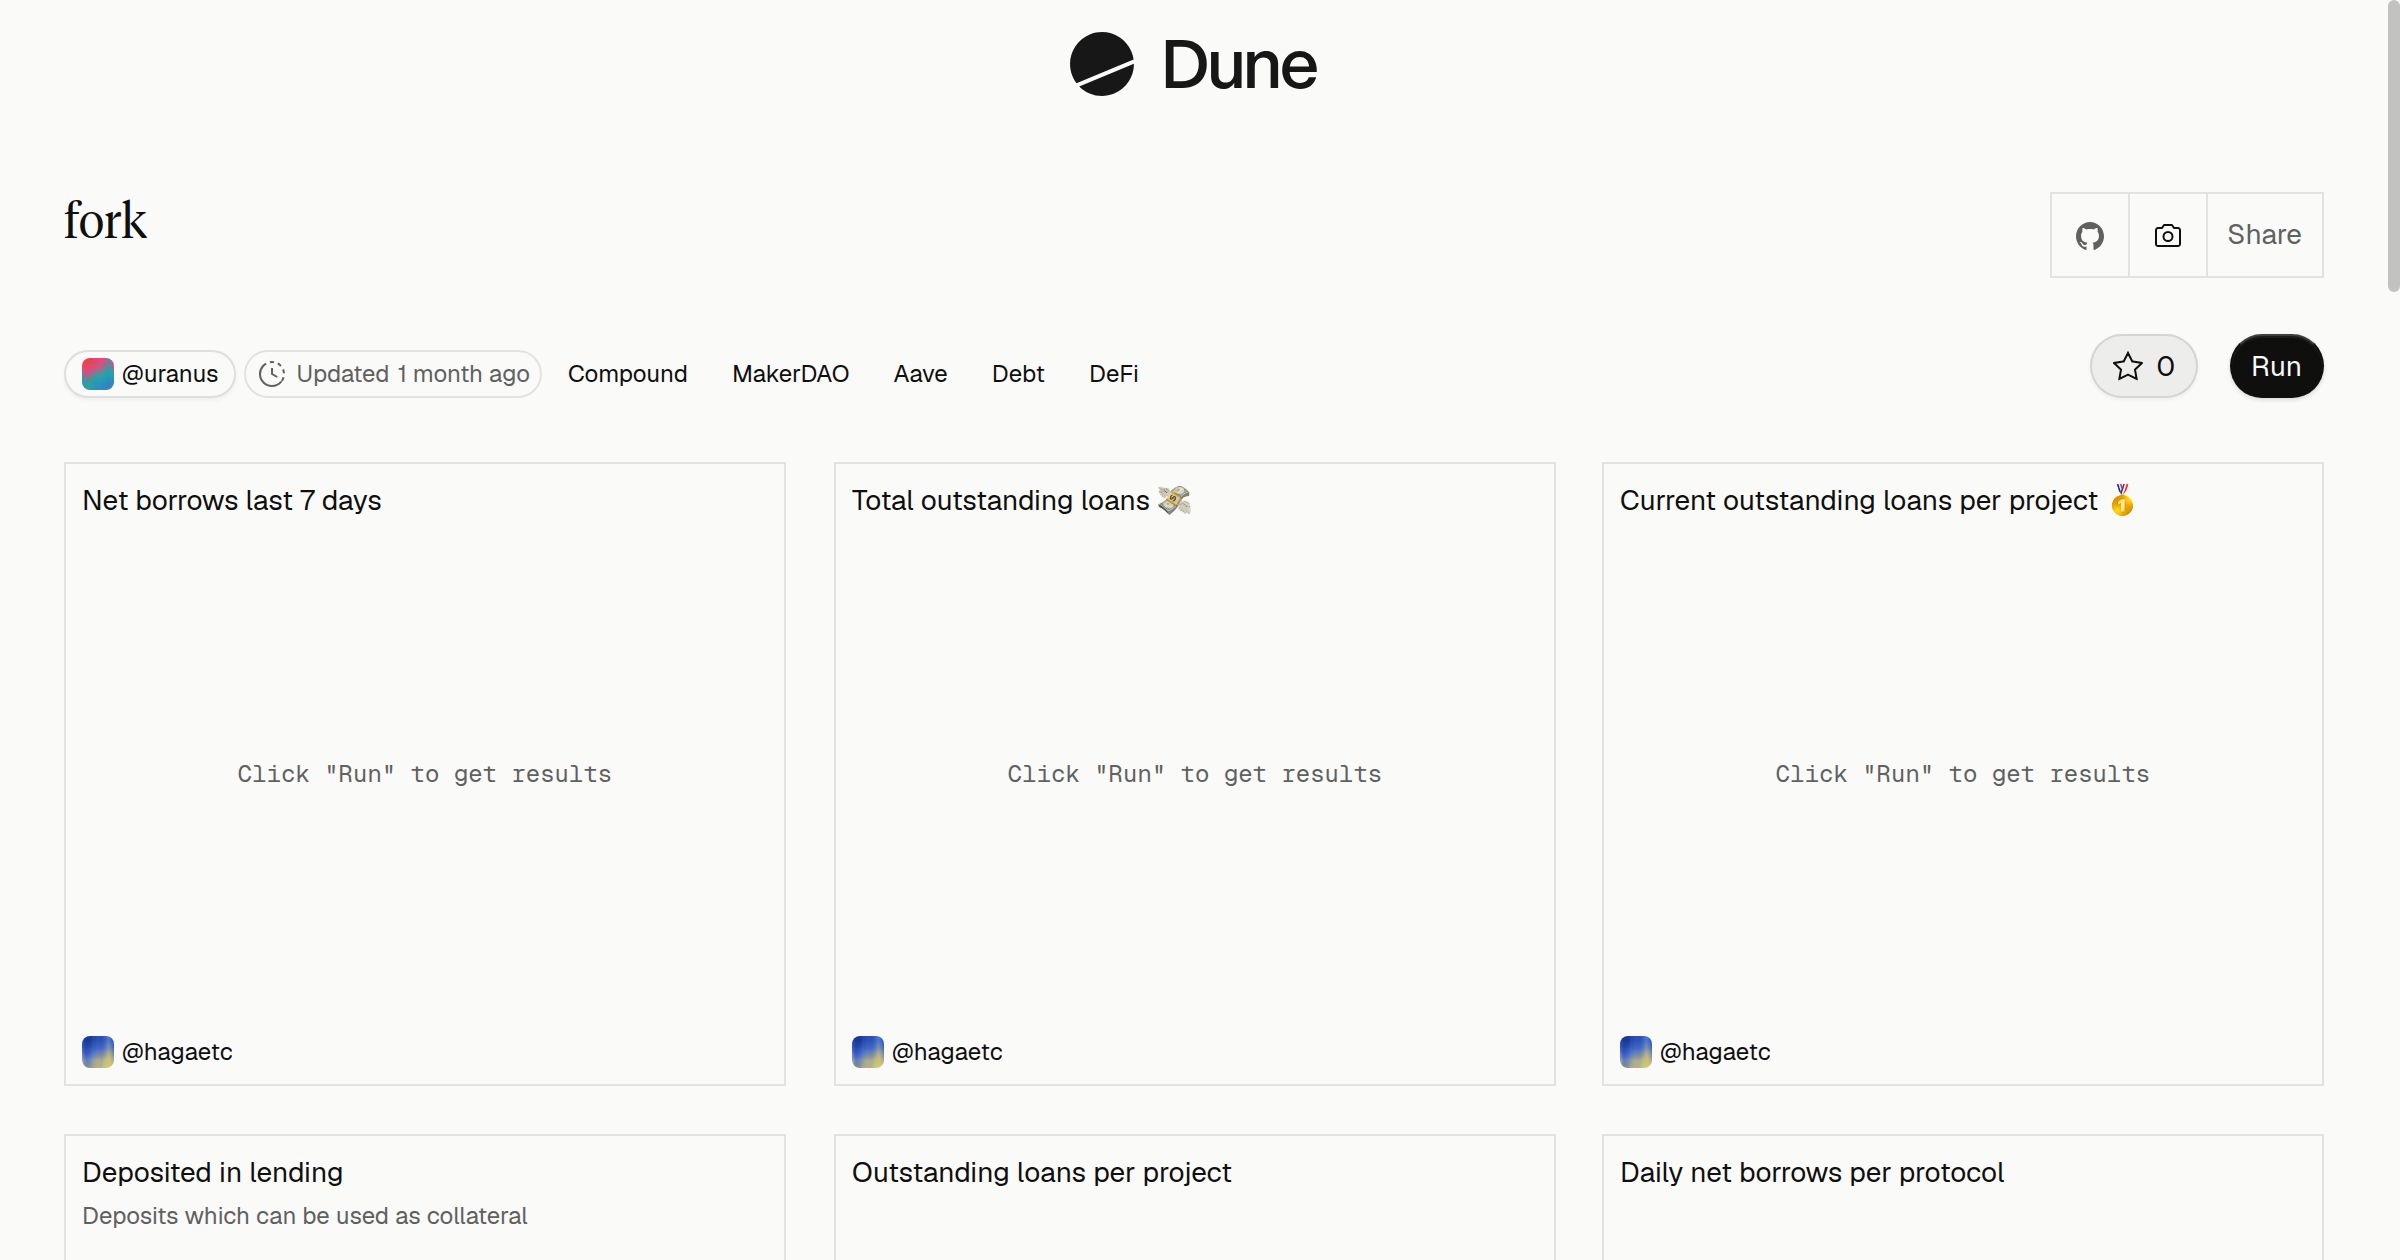Image resolution: width=2400 pixels, height=1260 pixels.
Task: Click the money emoji beside Total outstanding loans
Action: tap(1174, 500)
